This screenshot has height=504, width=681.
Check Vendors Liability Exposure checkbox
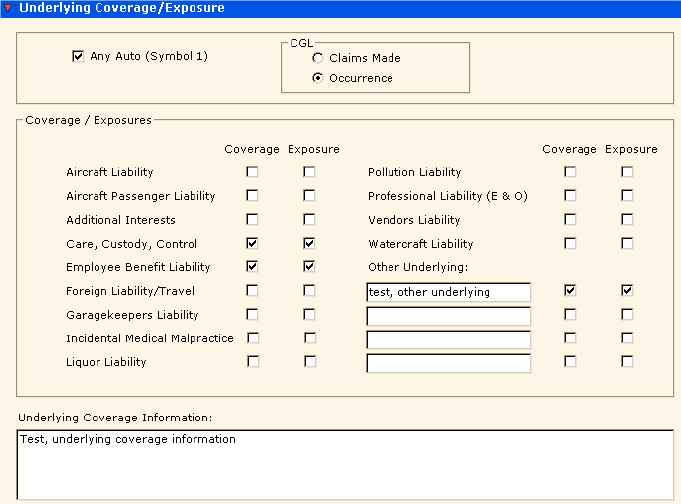(x=627, y=219)
